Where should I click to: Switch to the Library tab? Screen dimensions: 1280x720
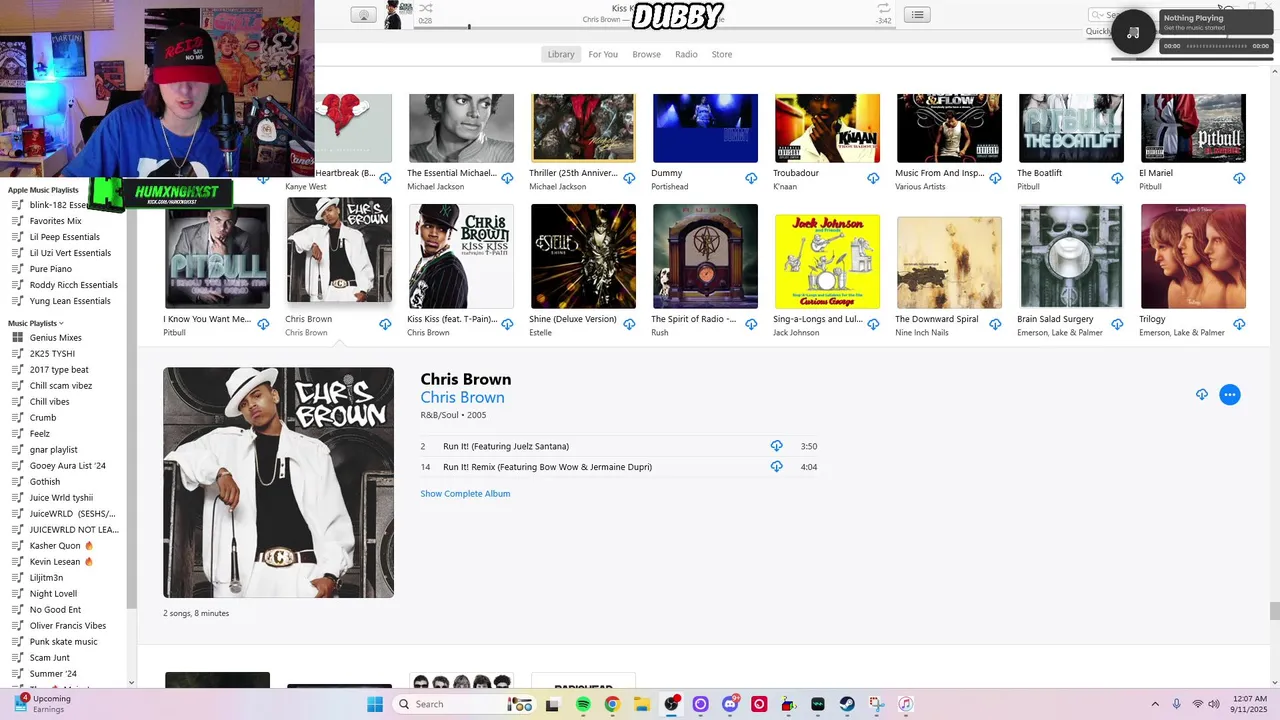[x=561, y=54]
